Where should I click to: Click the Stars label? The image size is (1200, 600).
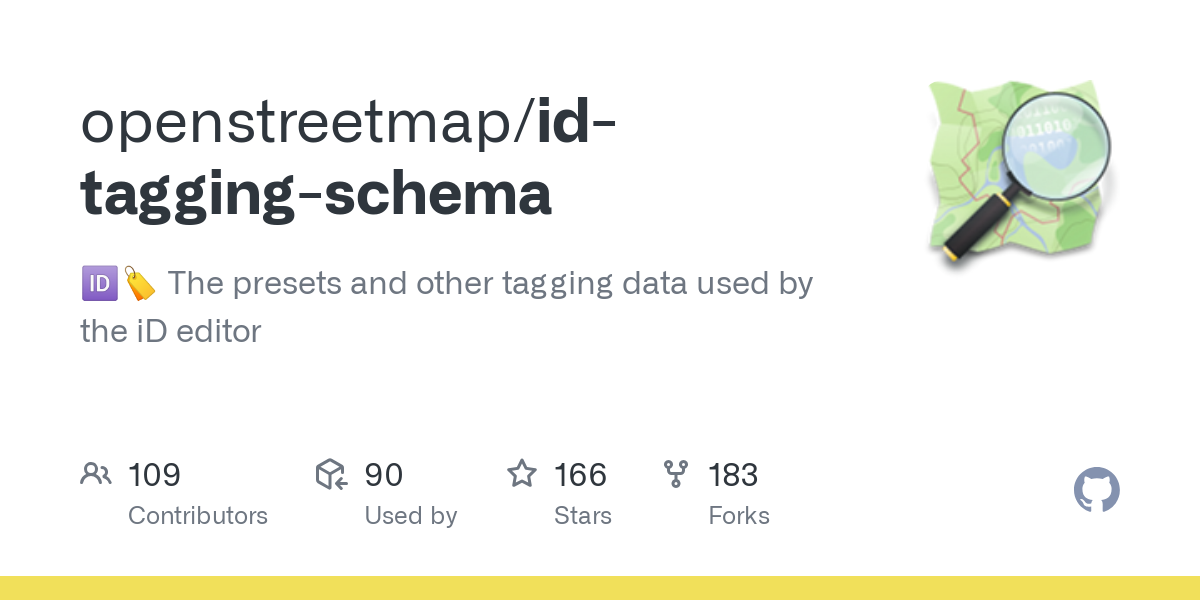click(583, 516)
